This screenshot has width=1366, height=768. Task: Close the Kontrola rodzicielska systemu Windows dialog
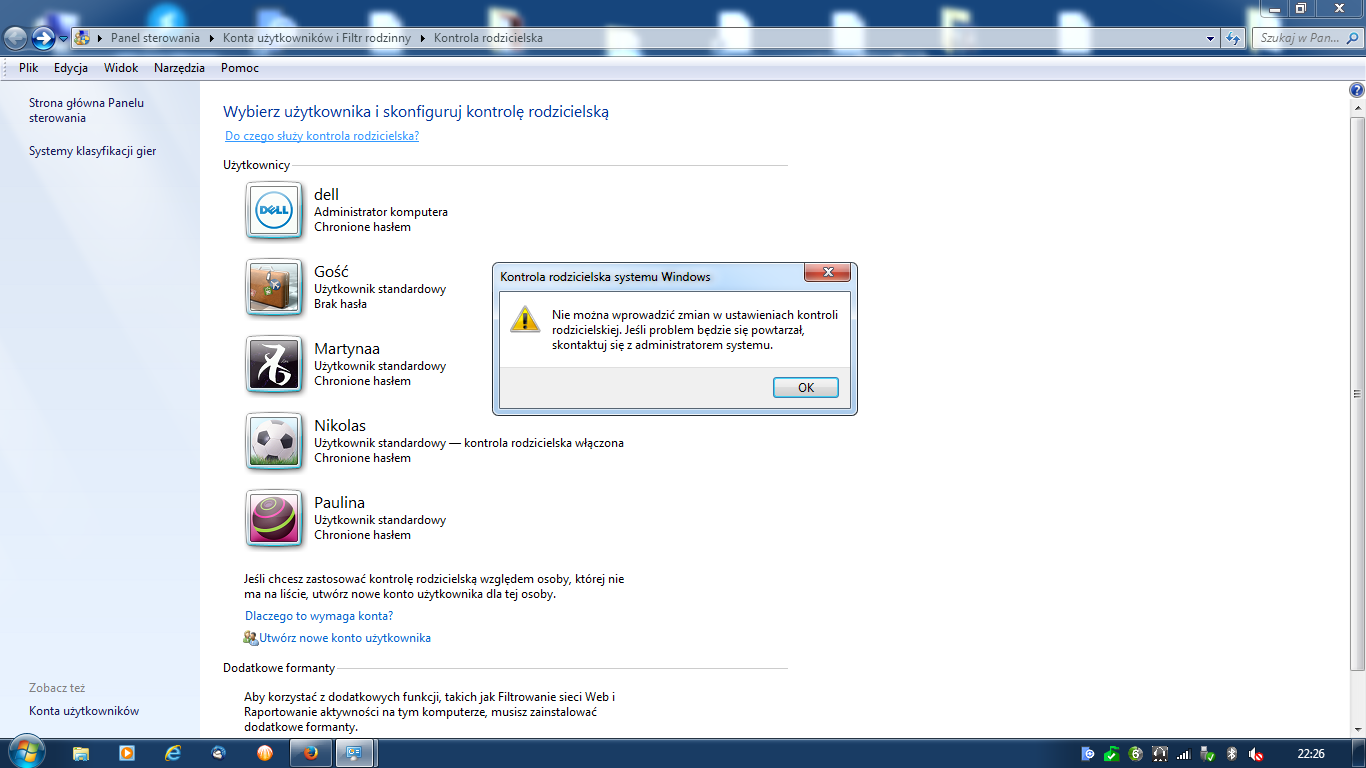click(x=828, y=273)
